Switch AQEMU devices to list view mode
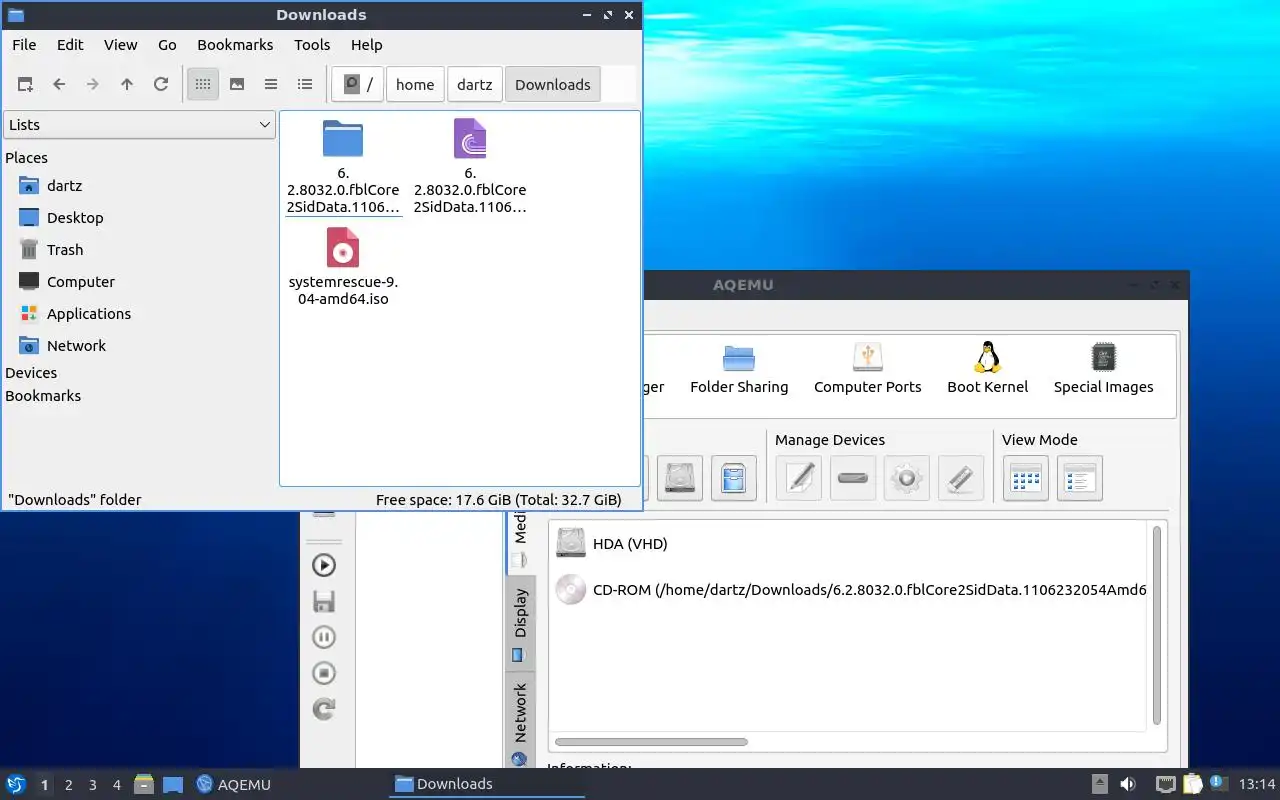Image resolution: width=1280 pixels, height=800 pixels. pos(1080,478)
